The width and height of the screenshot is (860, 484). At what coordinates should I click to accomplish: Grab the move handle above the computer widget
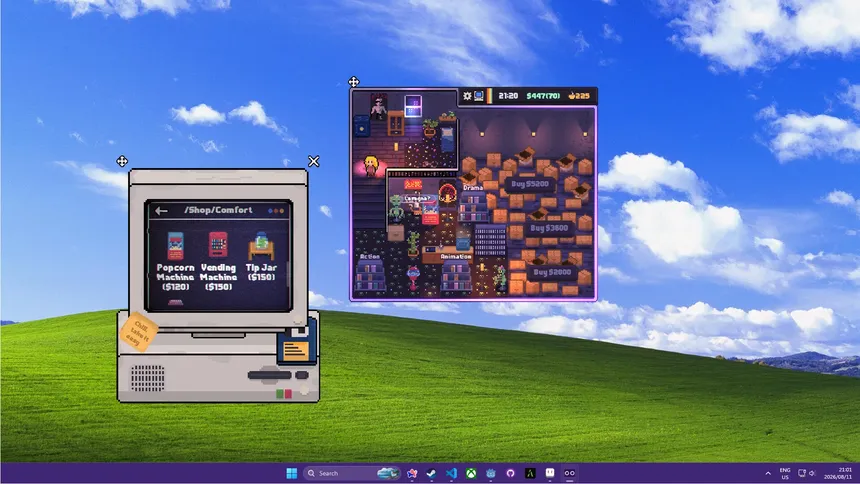122,161
